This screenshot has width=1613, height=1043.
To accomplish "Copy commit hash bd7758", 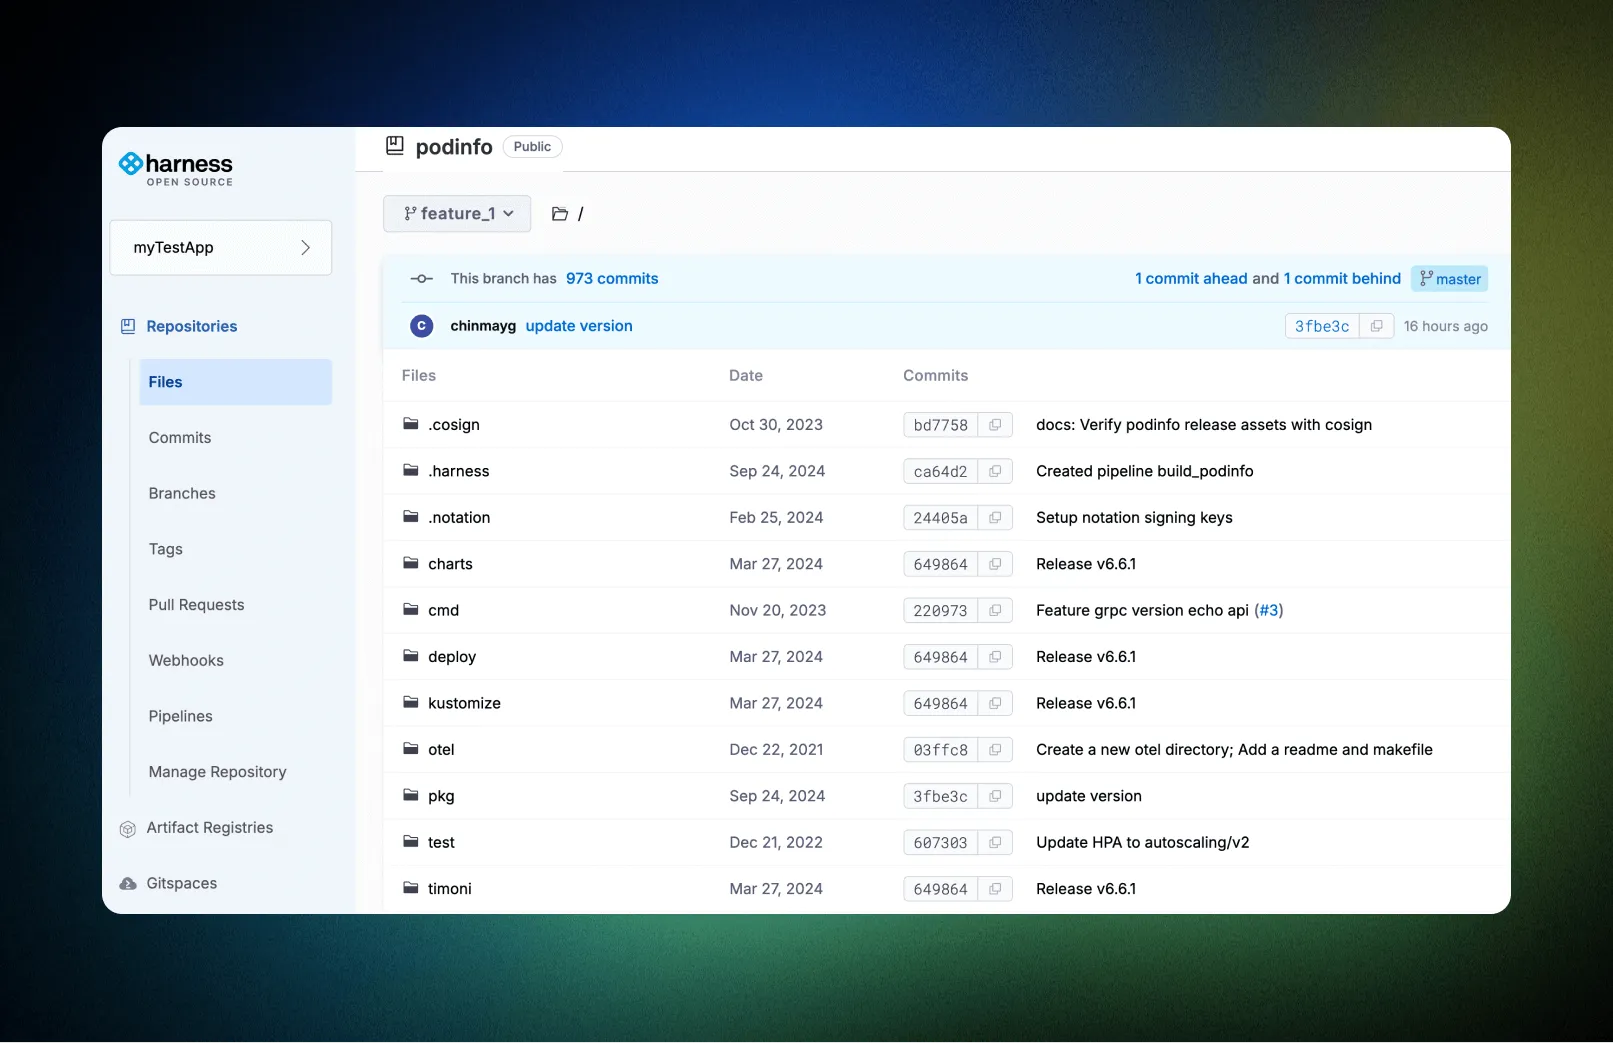I will [x=995, y=425].
